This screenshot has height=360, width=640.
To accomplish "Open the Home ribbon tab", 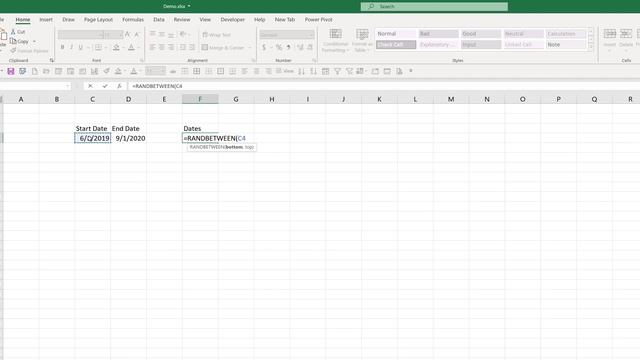I will [x=23, y=20].
